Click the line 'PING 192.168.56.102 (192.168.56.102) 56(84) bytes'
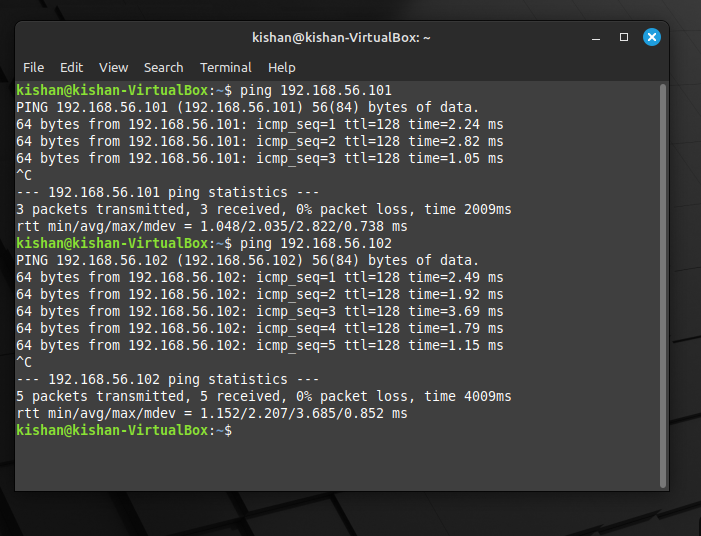The image size is (701, 536). click(247, 260)
